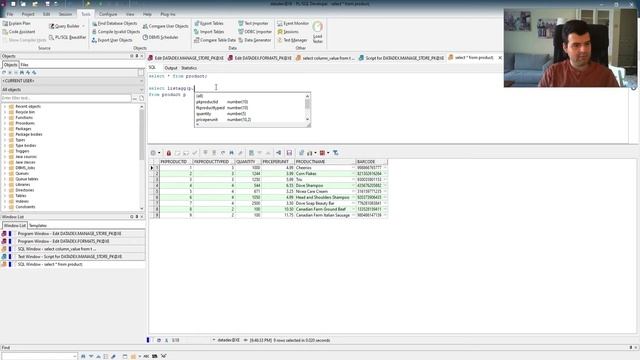Open the Data Generator
Image resolution: width=640 pixels, height=360 pixels.
[x=255, y=40]
